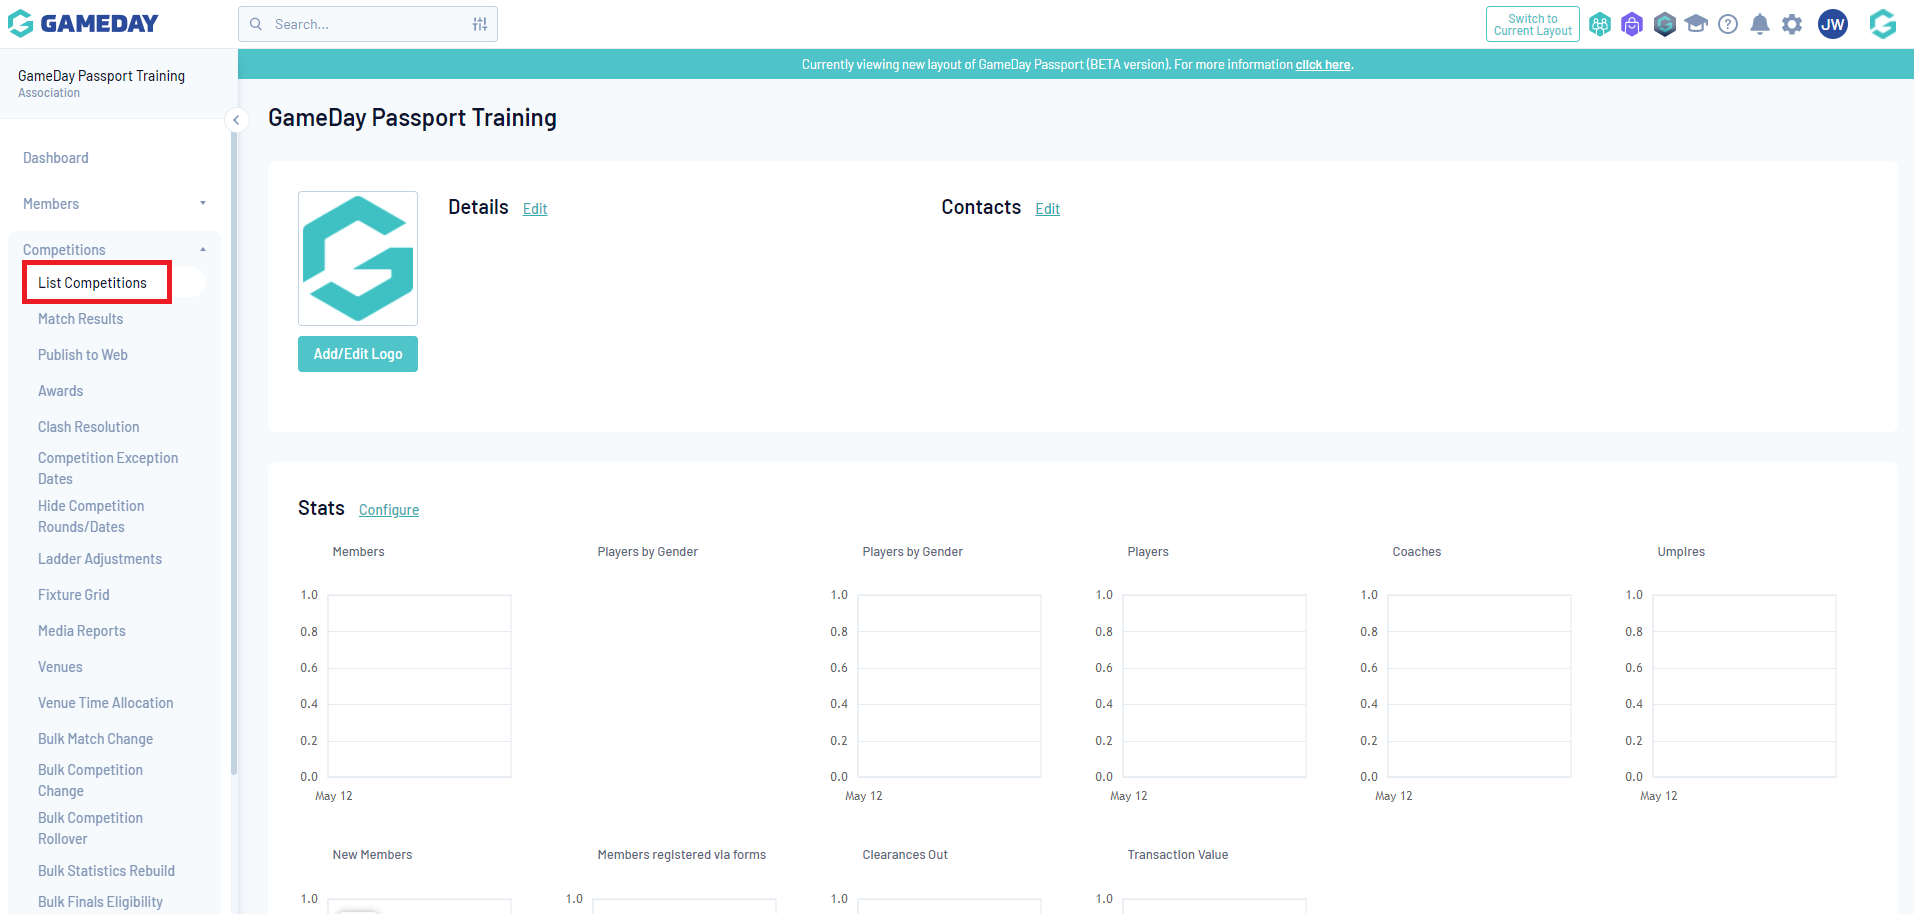Click the 'New Members' chart title
This screenshot has height=914, width=1914.
point(372,855)
